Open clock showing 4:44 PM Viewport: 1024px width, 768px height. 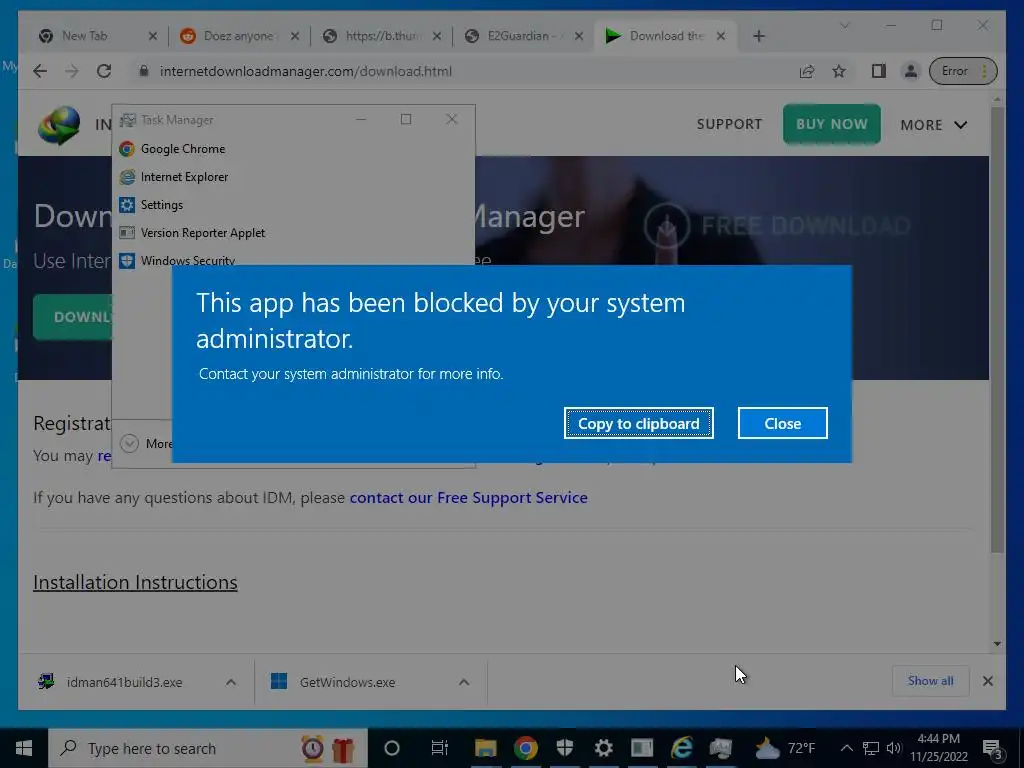click(938, 748)
